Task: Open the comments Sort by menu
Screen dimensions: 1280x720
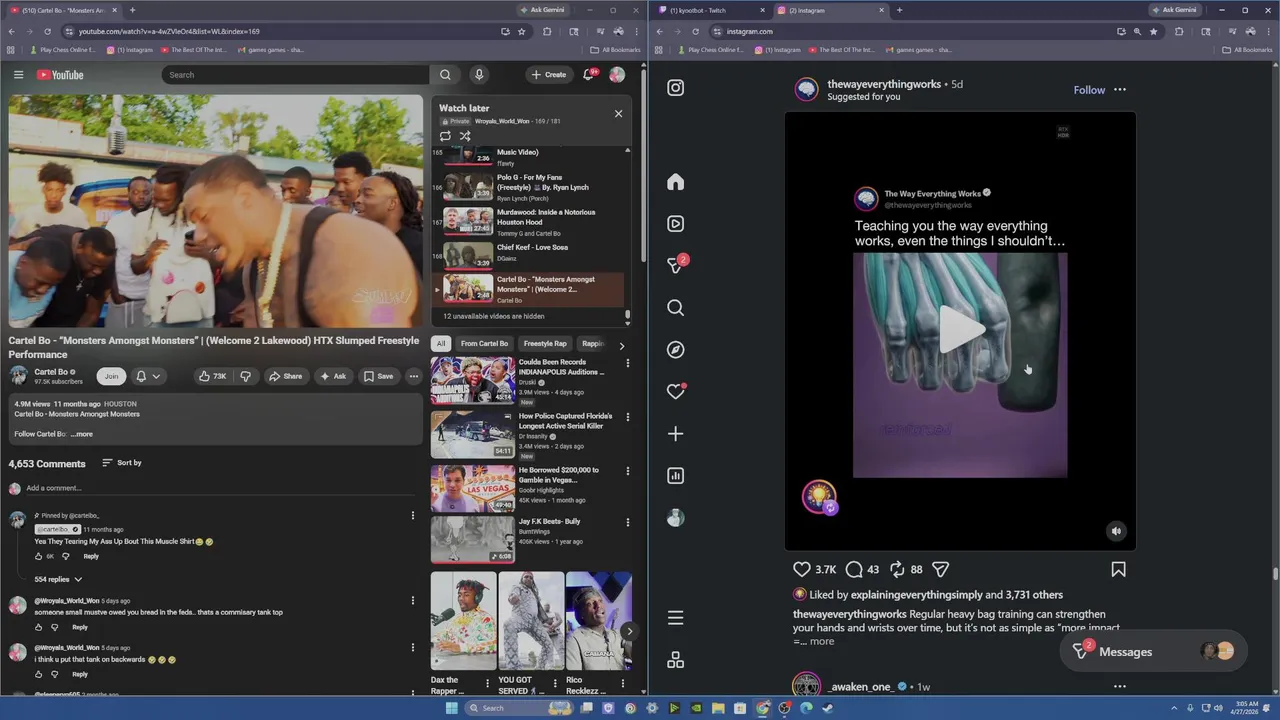Action: point(121,463)
